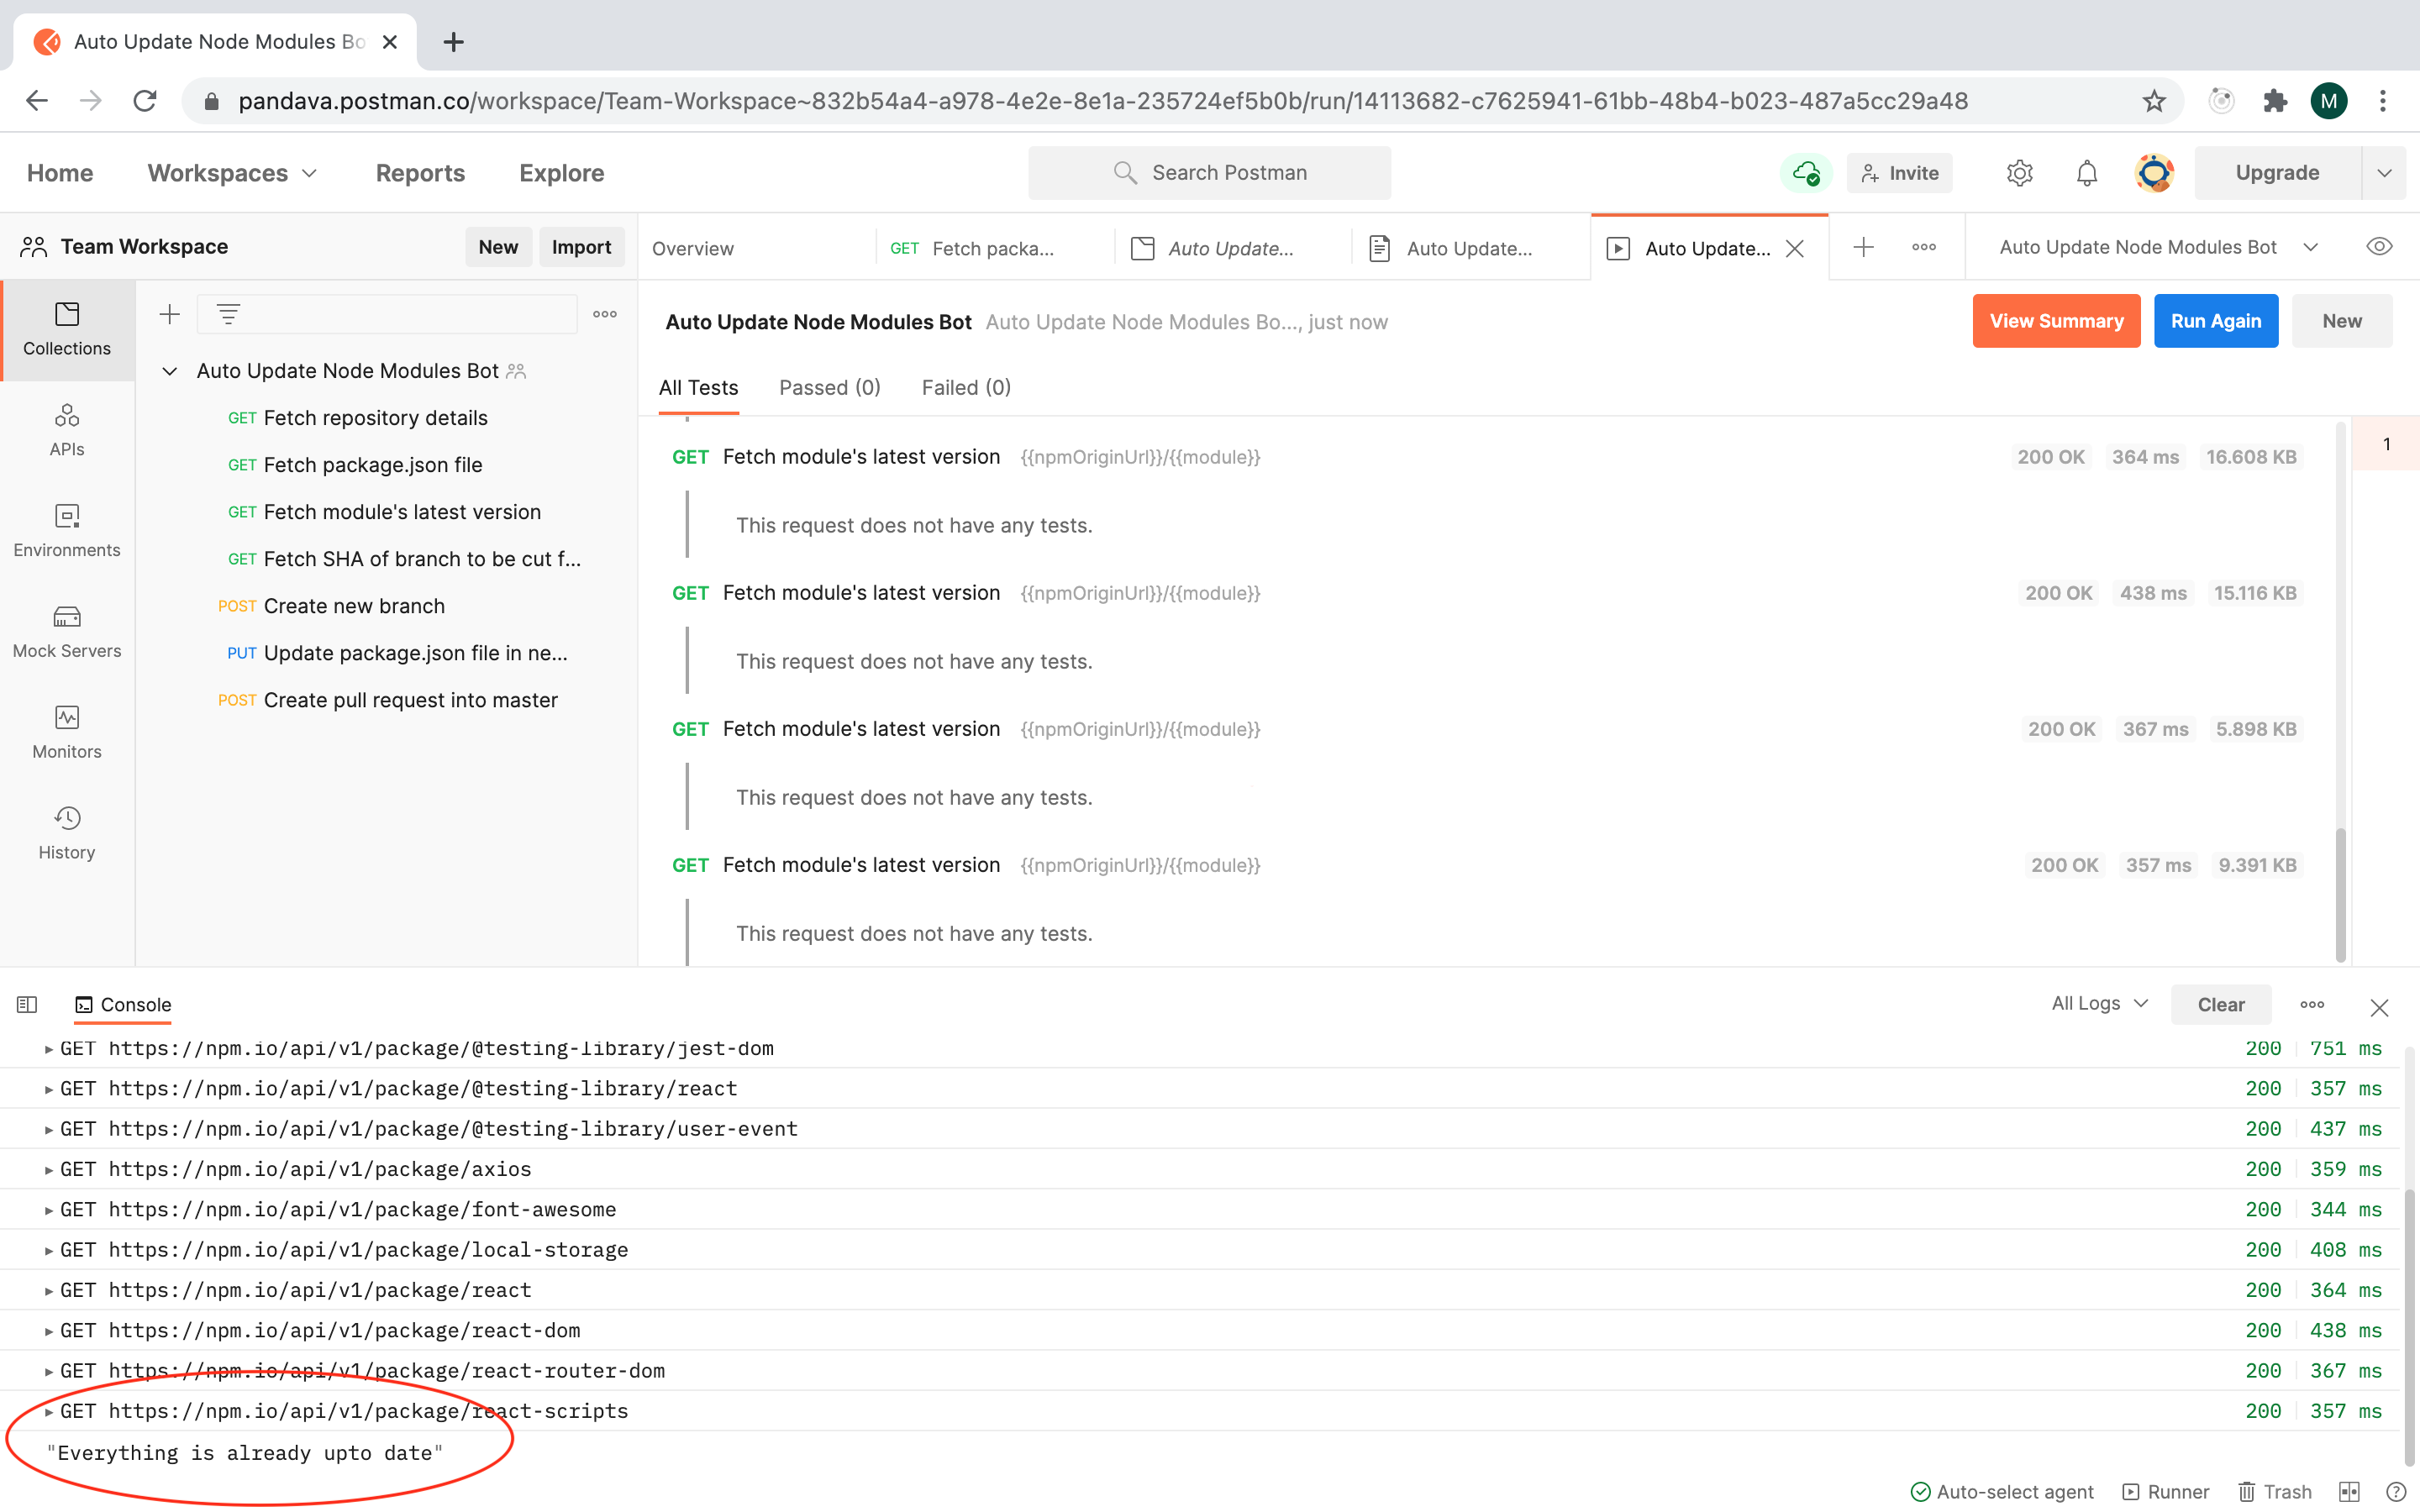Viewport: 2420px width, 1512px height.
Task: Switch to the Failed (0) tab
Action: coord(965,387)
